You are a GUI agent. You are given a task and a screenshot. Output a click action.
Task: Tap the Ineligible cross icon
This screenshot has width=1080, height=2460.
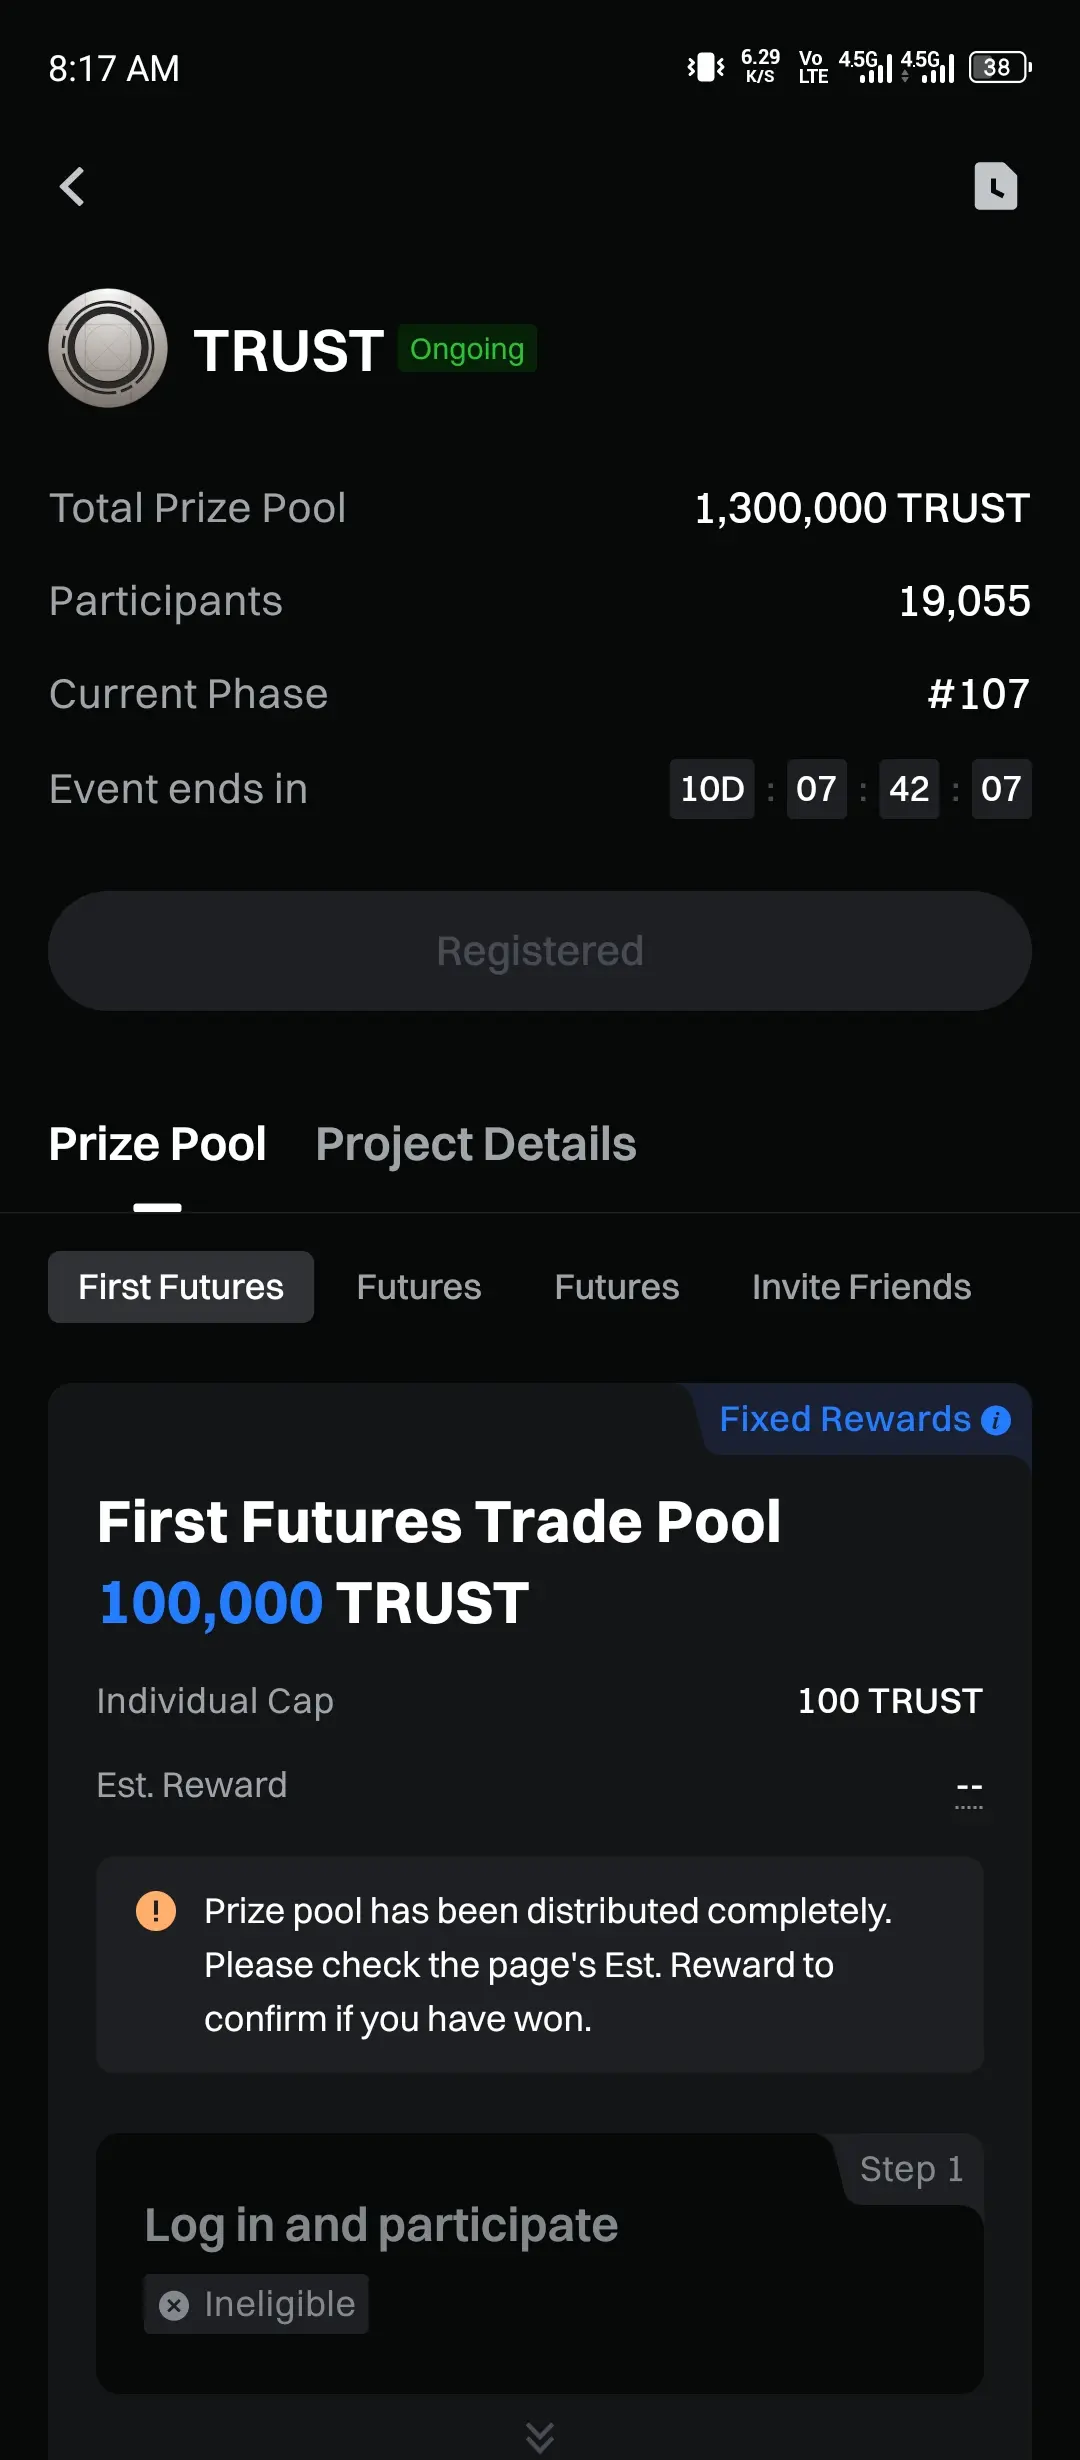(174, 2305)
